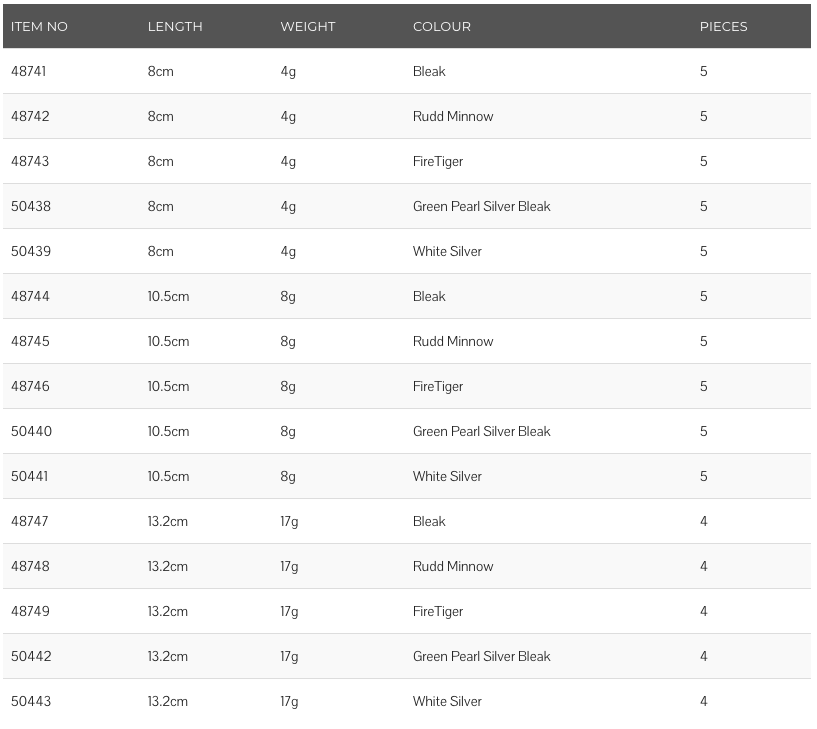This screenshot has height=729, width=817.
Task: Click Green Pearl Silver Bleak for item 50438
Action: pyautogui.click(x=481, y=206)
